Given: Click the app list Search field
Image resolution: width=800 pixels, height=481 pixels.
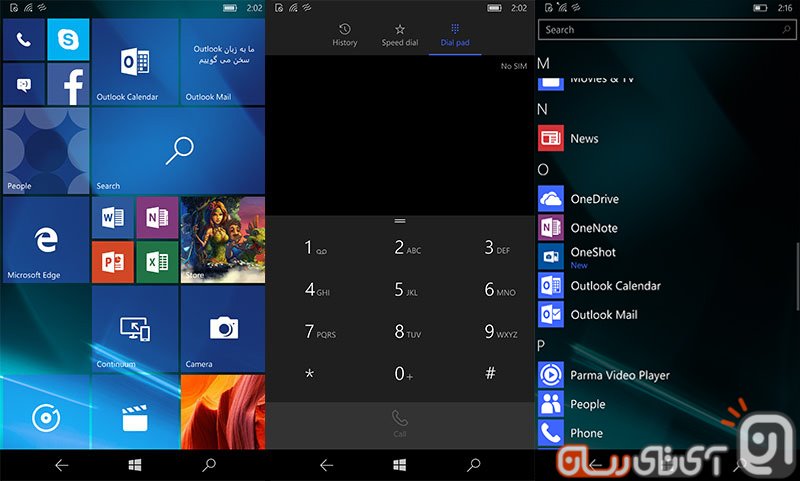Looking at the screenshot, I should 665,30.
